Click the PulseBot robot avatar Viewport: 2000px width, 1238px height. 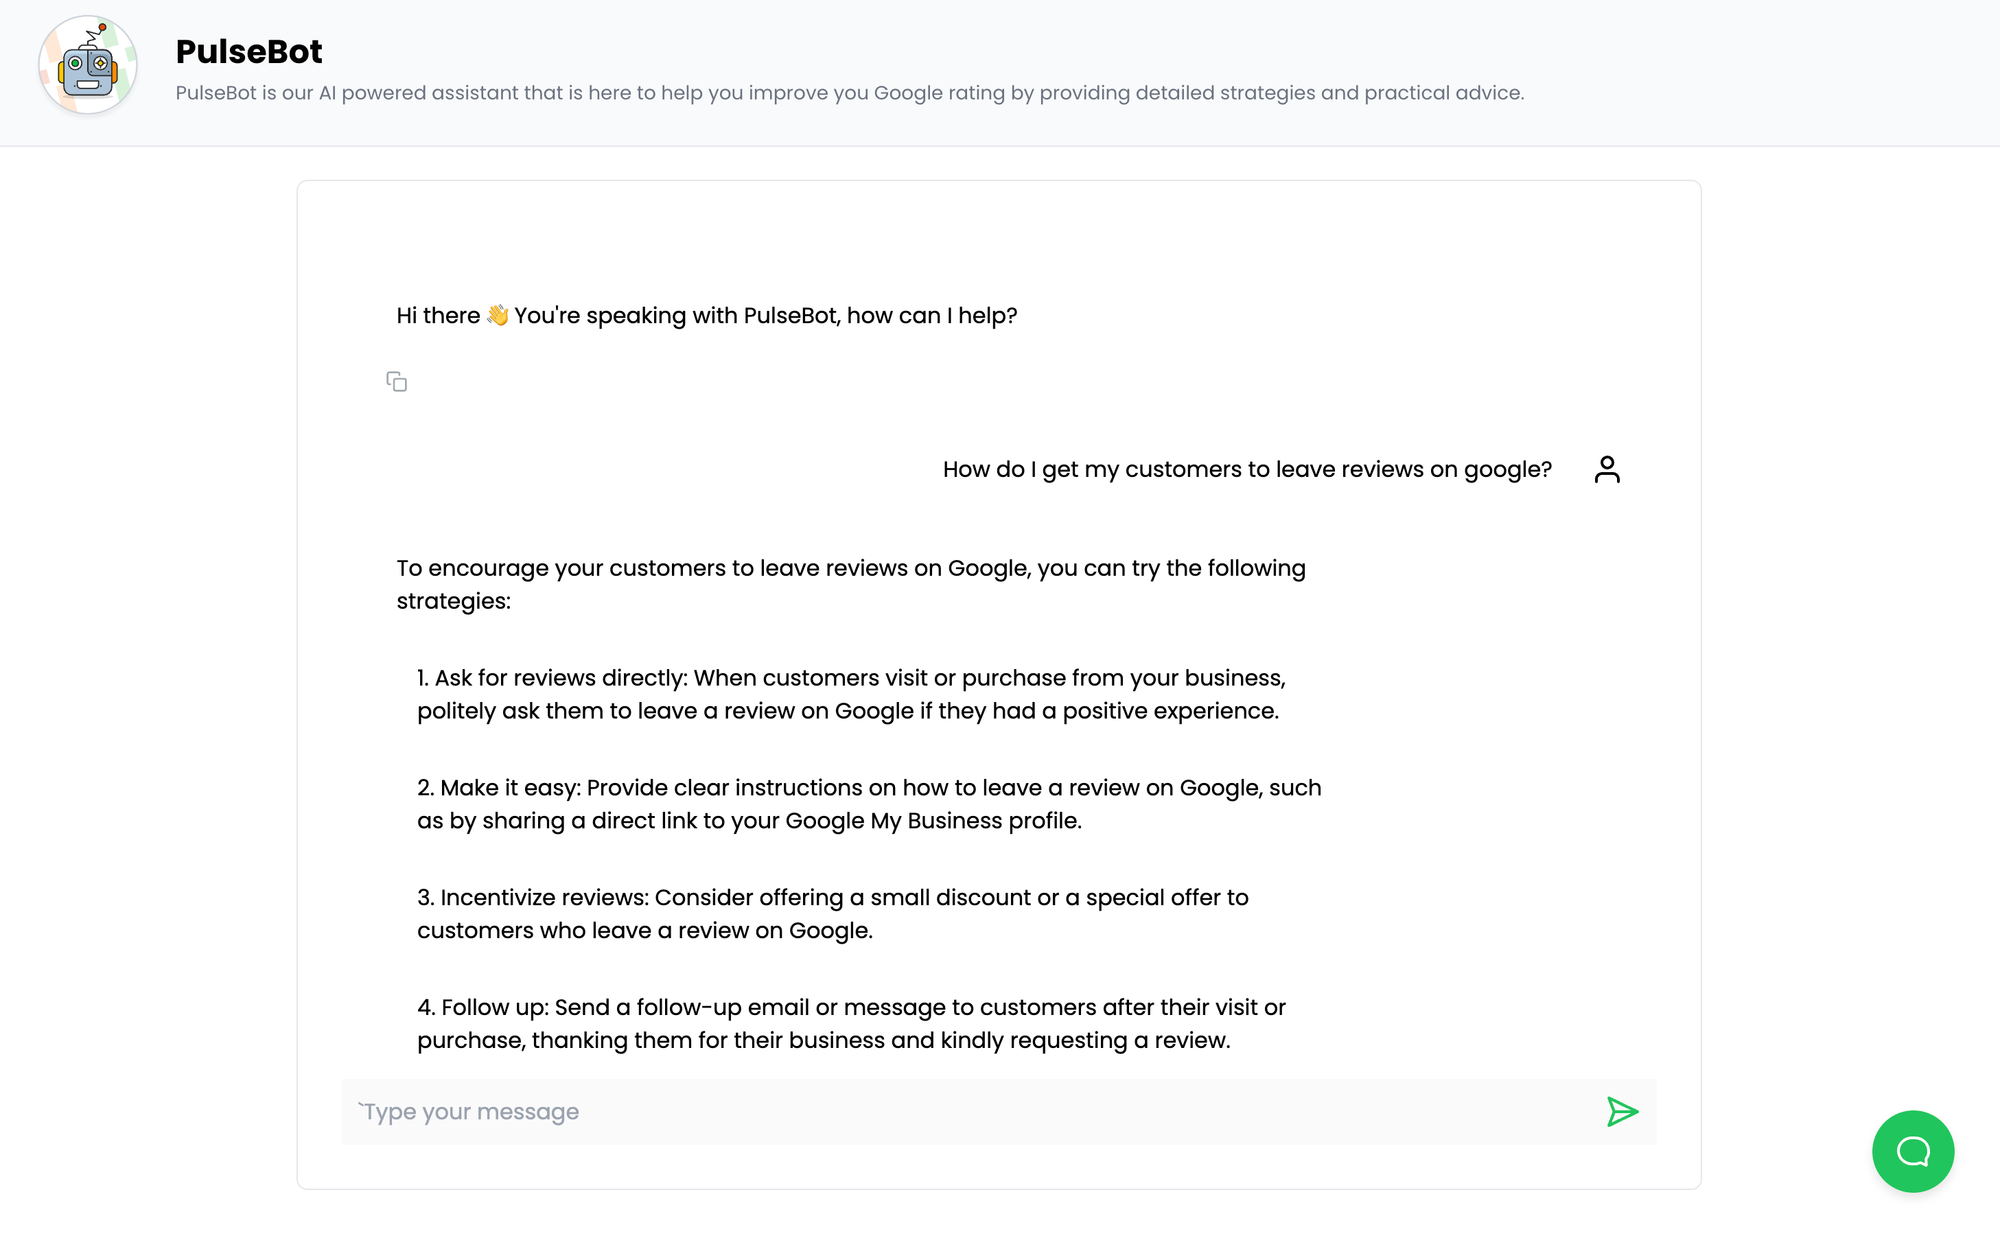(88, 65)
